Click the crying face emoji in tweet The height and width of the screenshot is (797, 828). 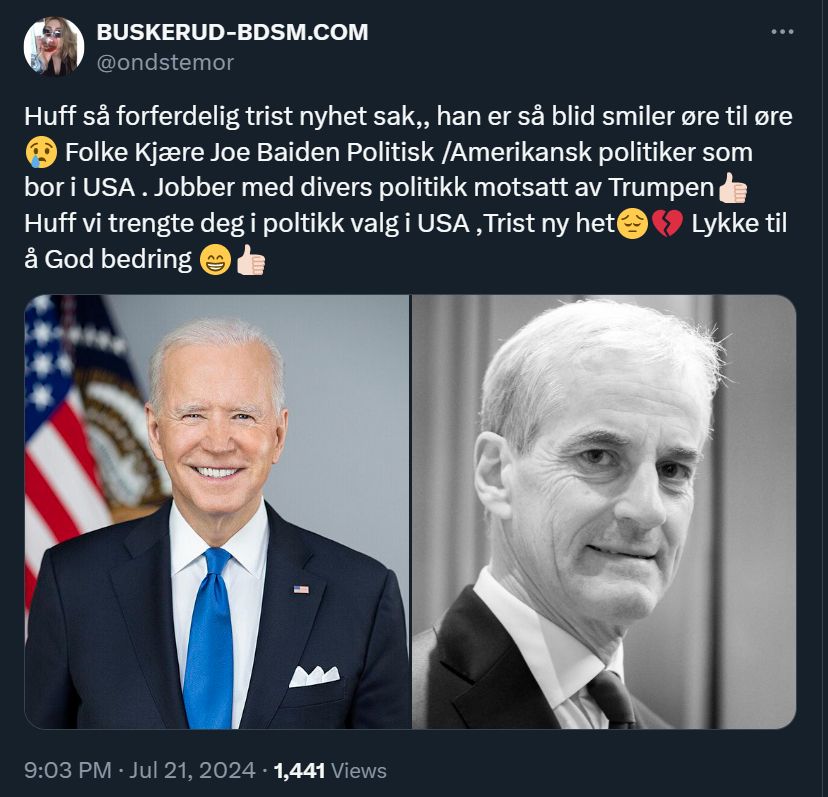tap(41, 153)
